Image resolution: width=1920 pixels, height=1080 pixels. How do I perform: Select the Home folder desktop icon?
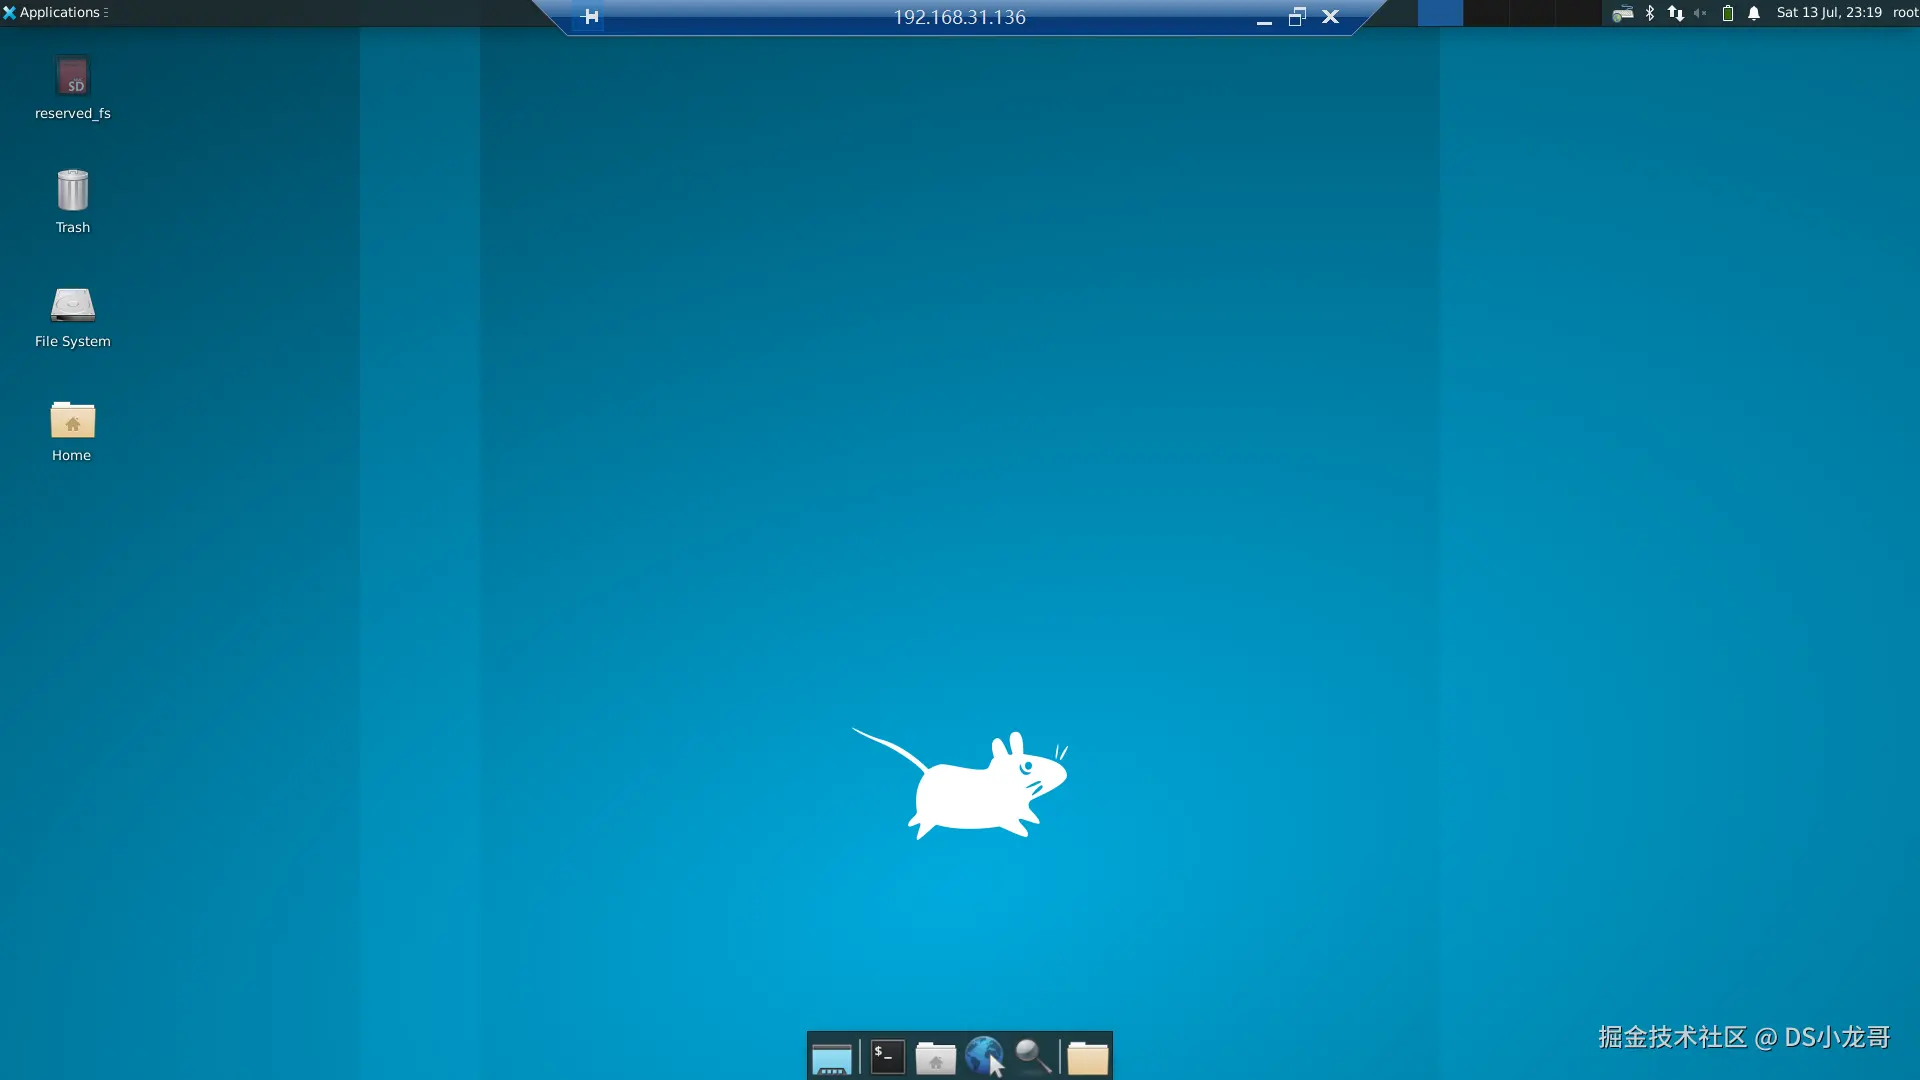72,420
